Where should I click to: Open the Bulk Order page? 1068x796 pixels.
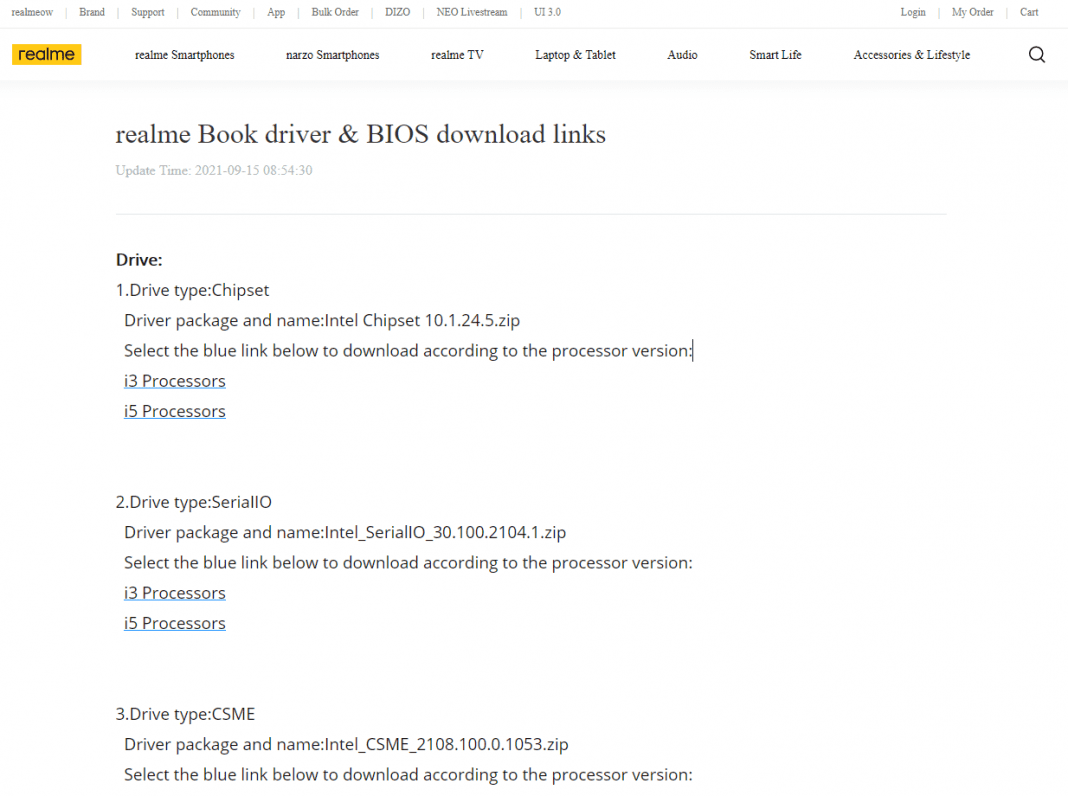(334, 12)
